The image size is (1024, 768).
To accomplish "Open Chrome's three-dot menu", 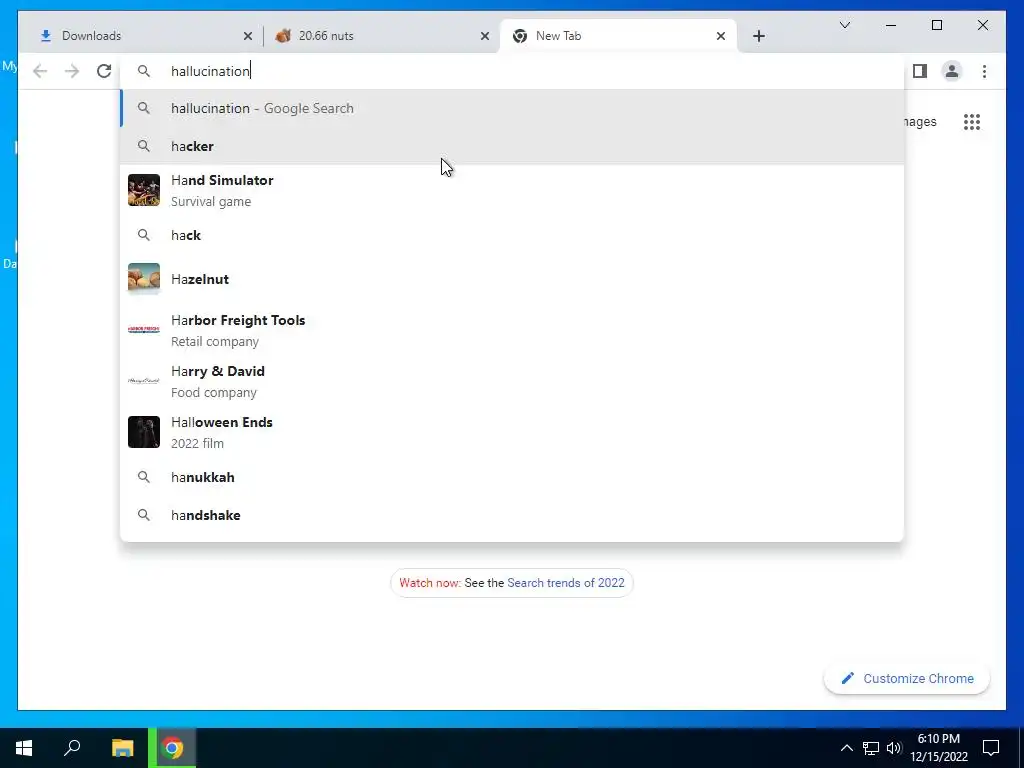I will coord(984,71).
